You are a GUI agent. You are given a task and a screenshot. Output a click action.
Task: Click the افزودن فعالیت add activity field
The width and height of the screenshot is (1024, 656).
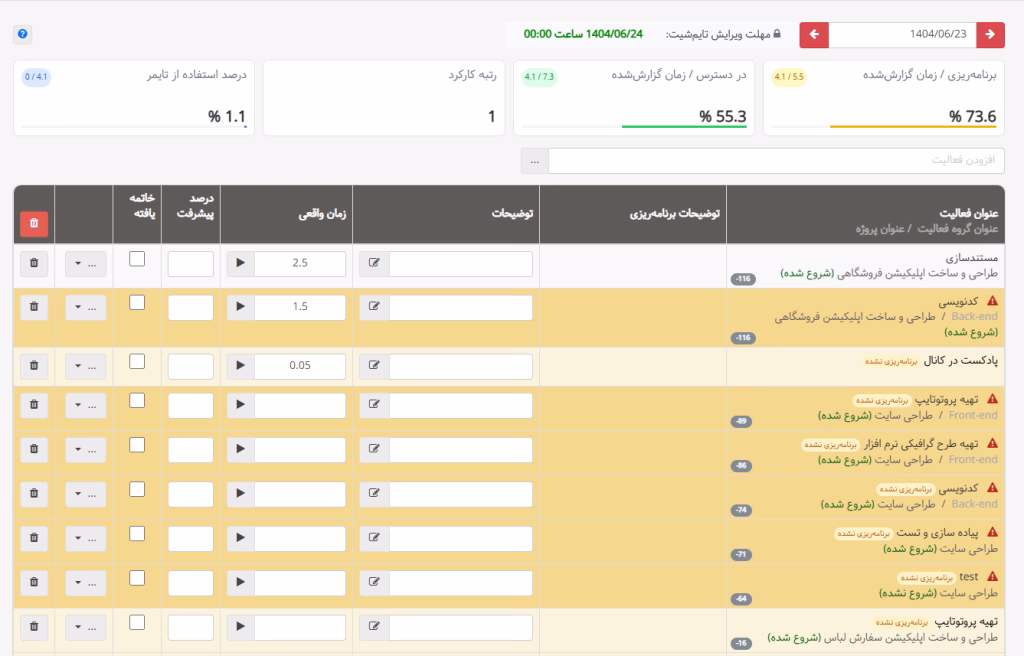pos(776,160)
